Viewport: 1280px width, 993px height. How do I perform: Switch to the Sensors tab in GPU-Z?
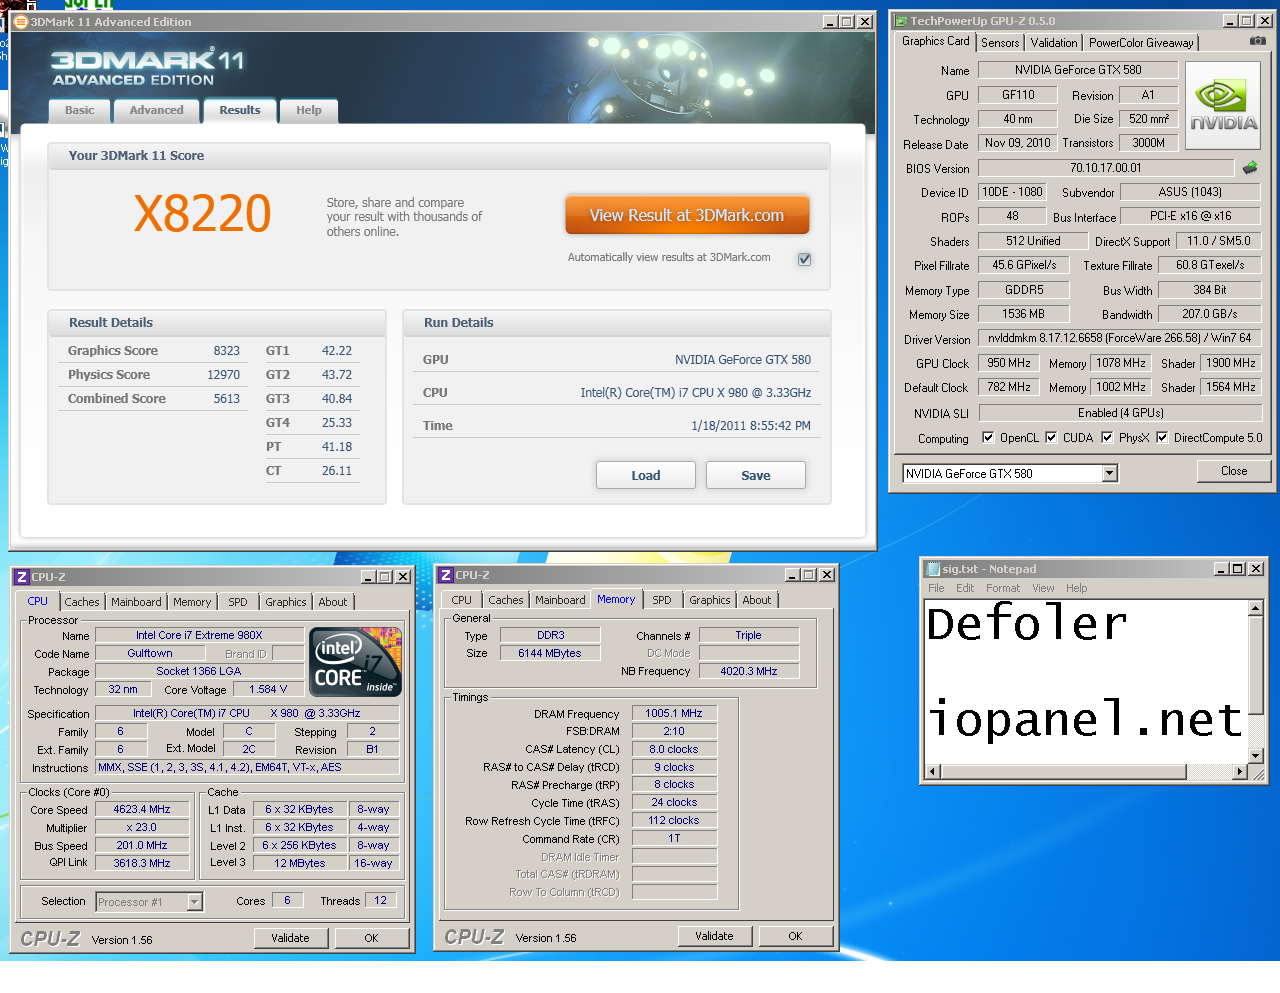click(1000, 43)
